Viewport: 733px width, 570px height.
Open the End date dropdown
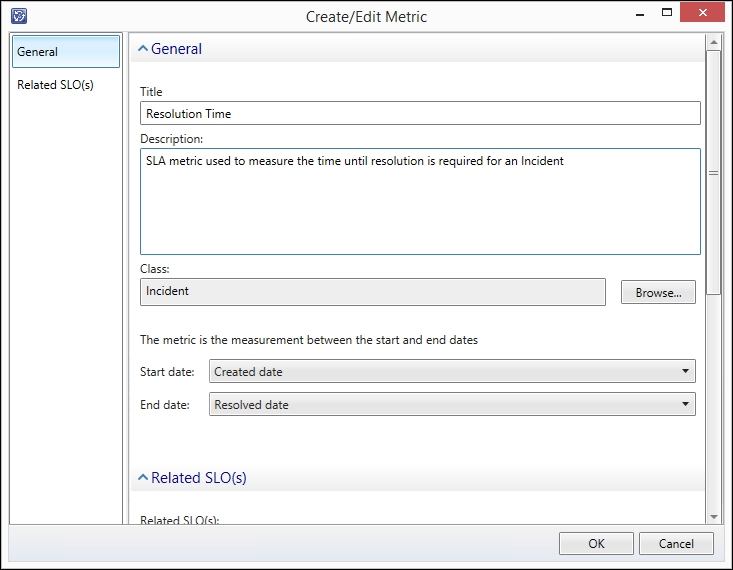coord(452,404)
